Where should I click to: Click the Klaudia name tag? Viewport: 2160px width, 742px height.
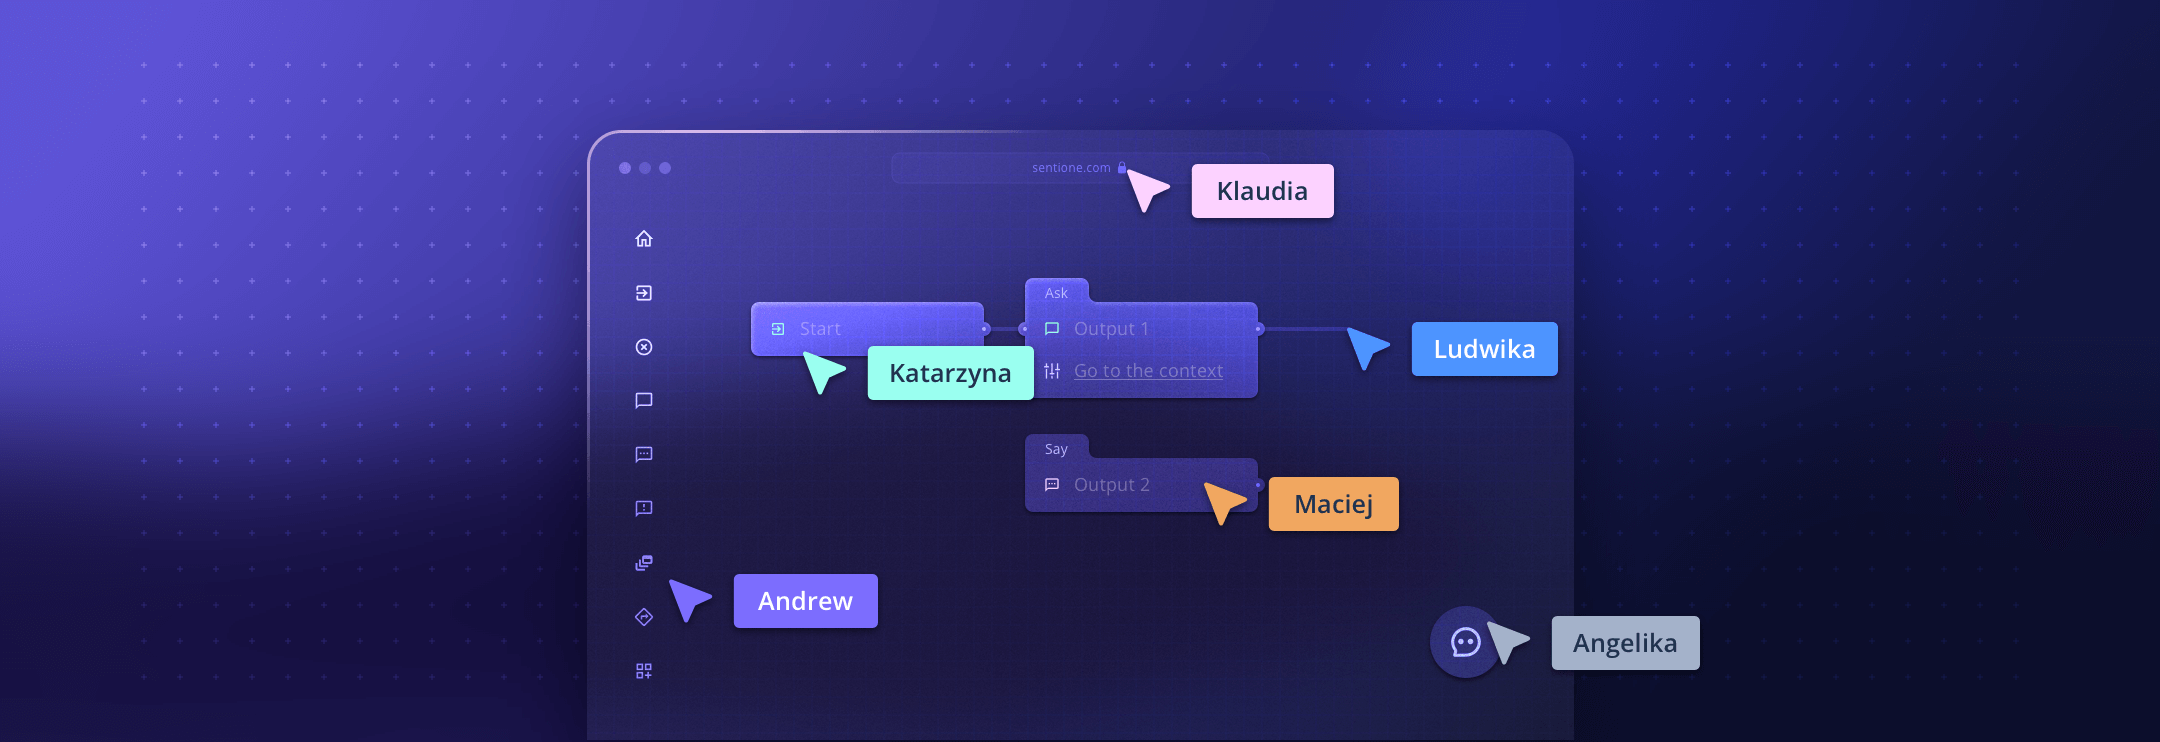1262,191
